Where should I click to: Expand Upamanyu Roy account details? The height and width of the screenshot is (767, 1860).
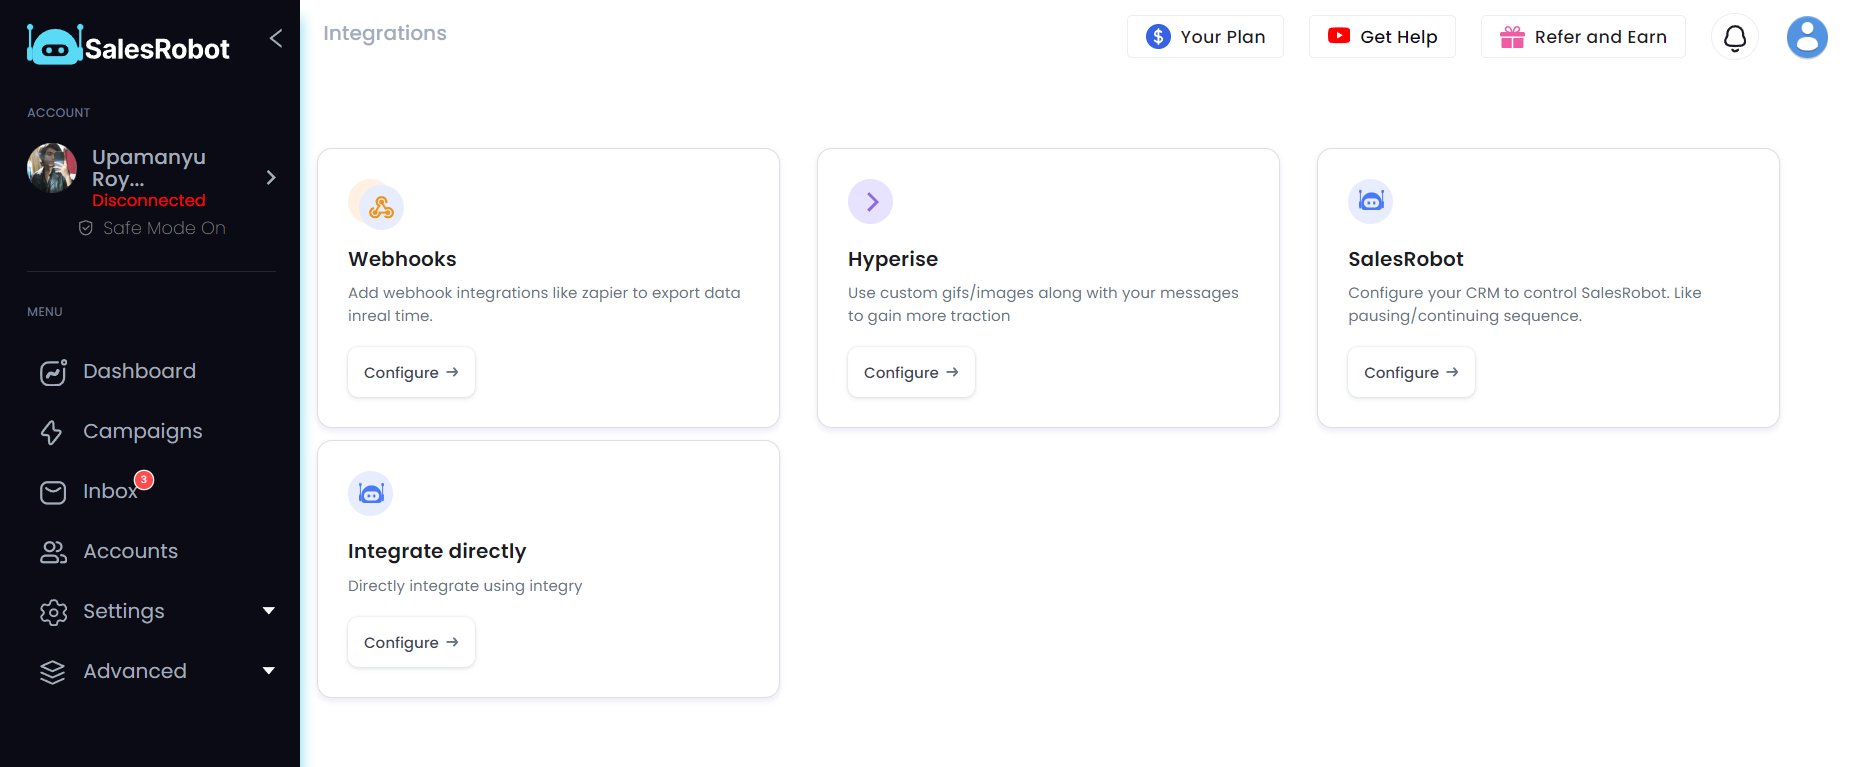pyautogui.click(x=270, y=177)
